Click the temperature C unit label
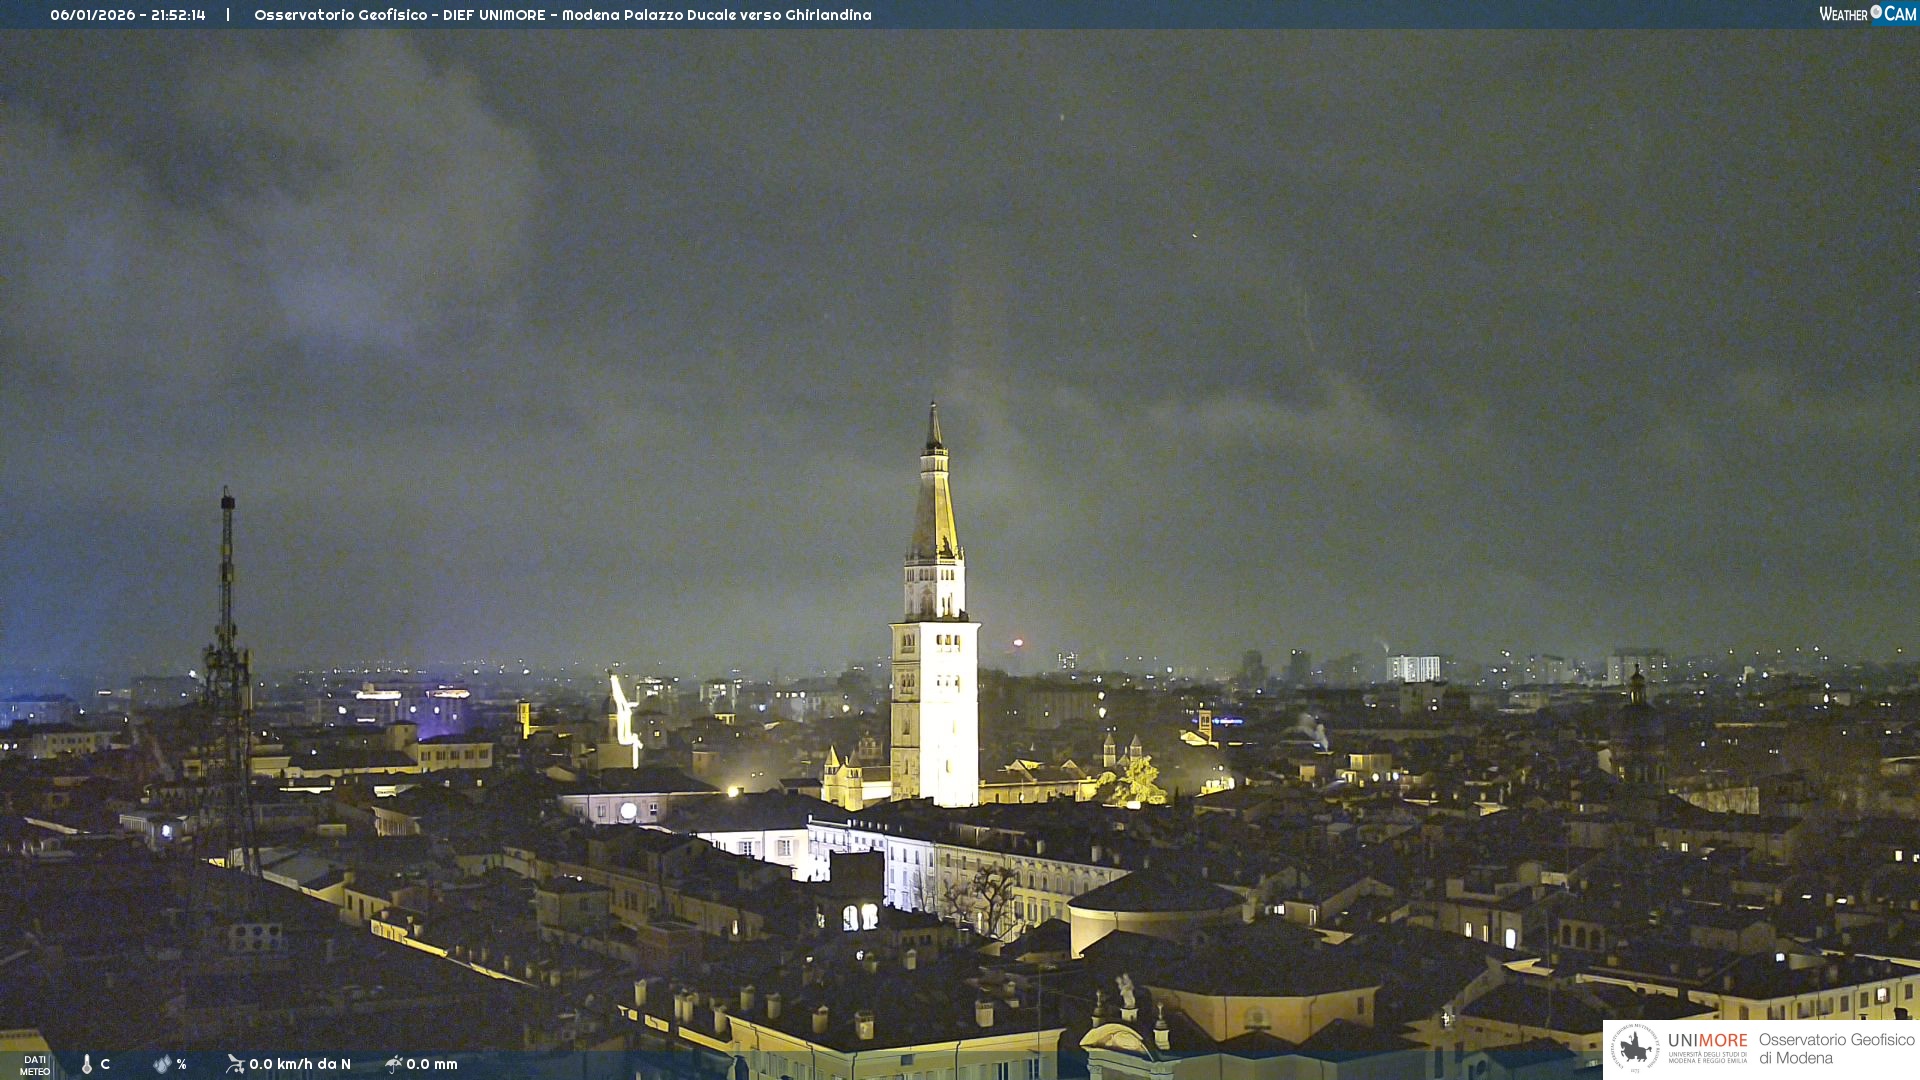The height and width of the screenshot is (1080, 1920). (105, 1064)
